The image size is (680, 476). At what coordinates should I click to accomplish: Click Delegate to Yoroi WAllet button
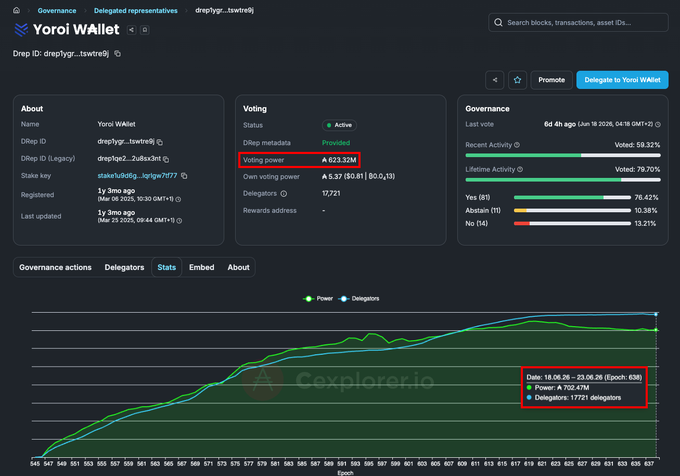[x=622, y=80]
